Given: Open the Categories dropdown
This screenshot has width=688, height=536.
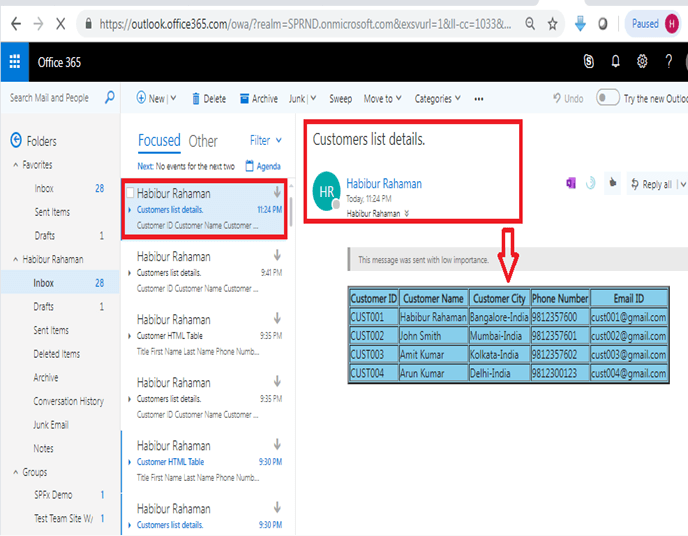Looking at the screenshot, I should pos(437,99).
